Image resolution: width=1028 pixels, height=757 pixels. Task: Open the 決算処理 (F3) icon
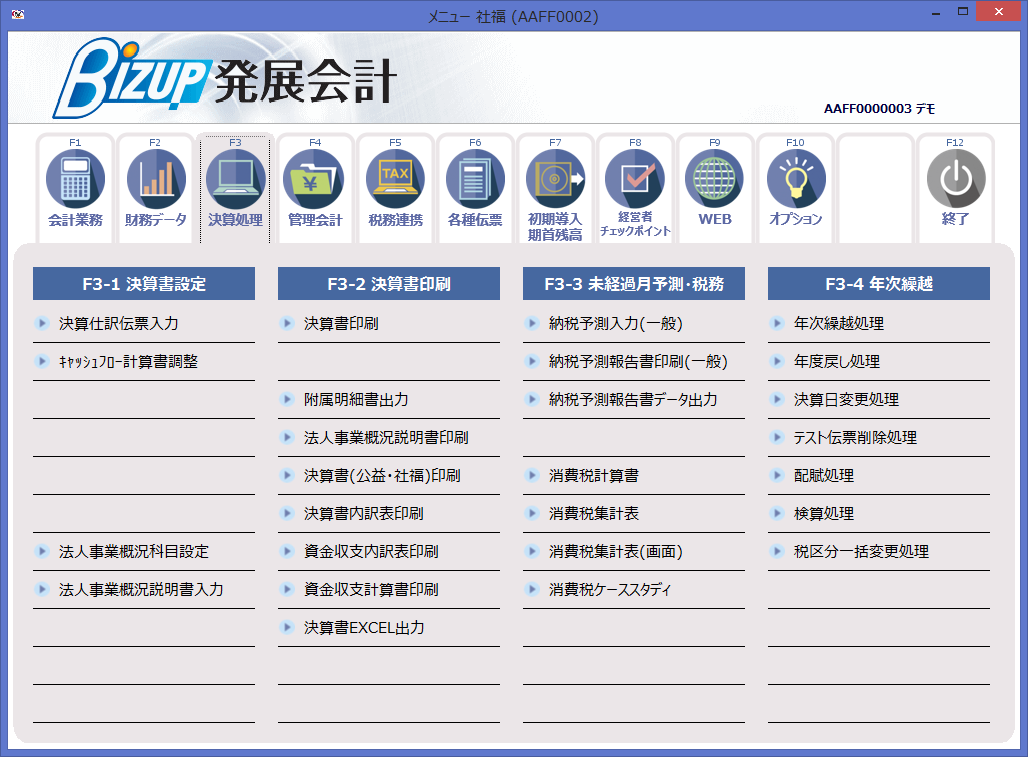coord(236,188)
